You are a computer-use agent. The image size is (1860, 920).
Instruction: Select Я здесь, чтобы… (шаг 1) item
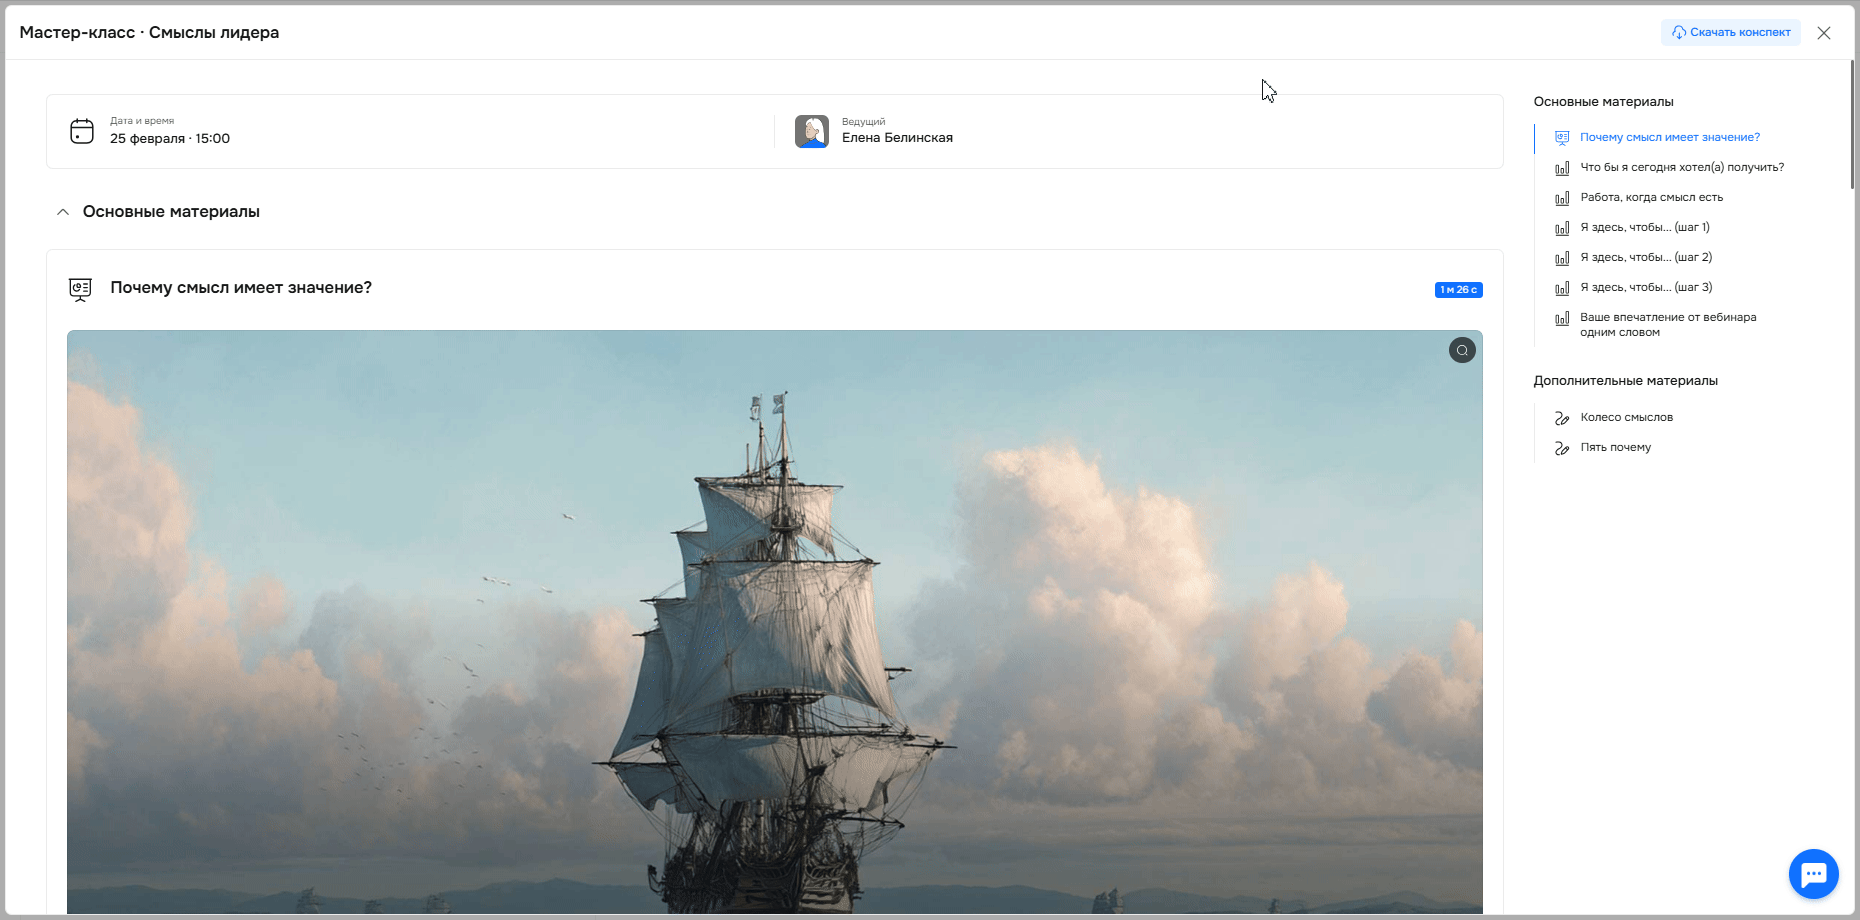tap(1645, 228)
